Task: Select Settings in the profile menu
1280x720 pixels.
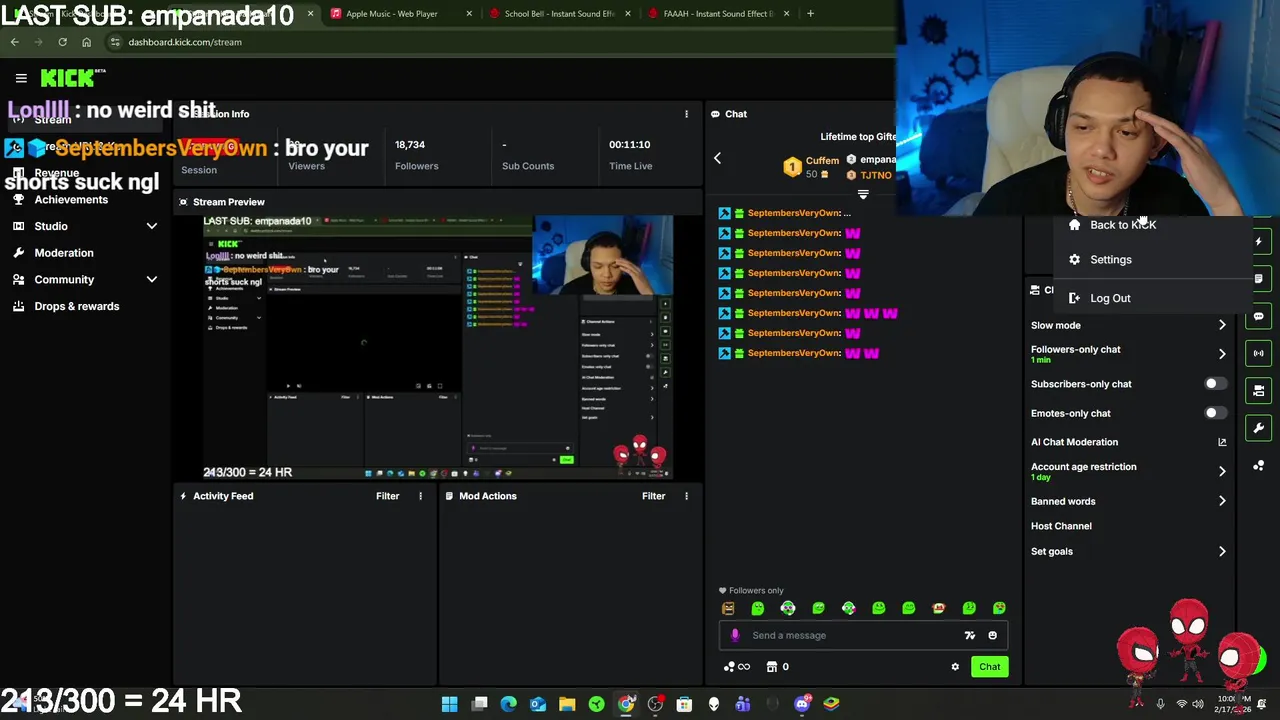Action: [x=1110, y=260]
